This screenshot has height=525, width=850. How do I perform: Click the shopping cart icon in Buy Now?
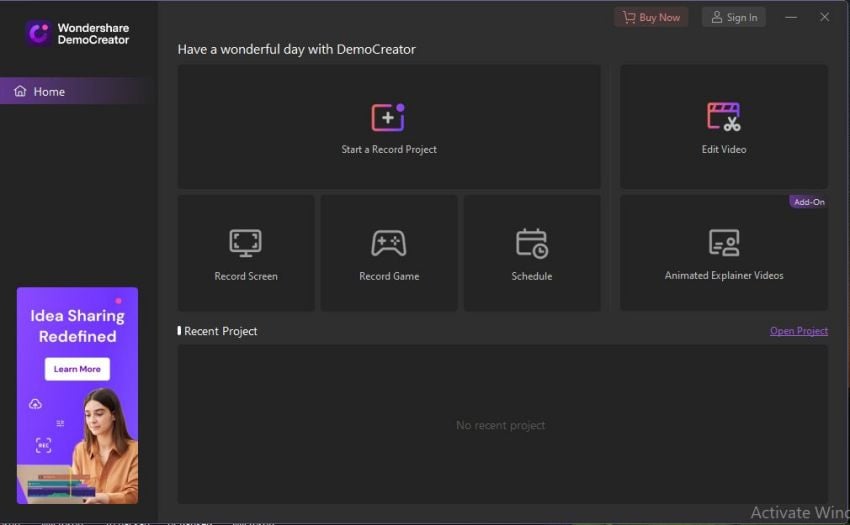629,17
